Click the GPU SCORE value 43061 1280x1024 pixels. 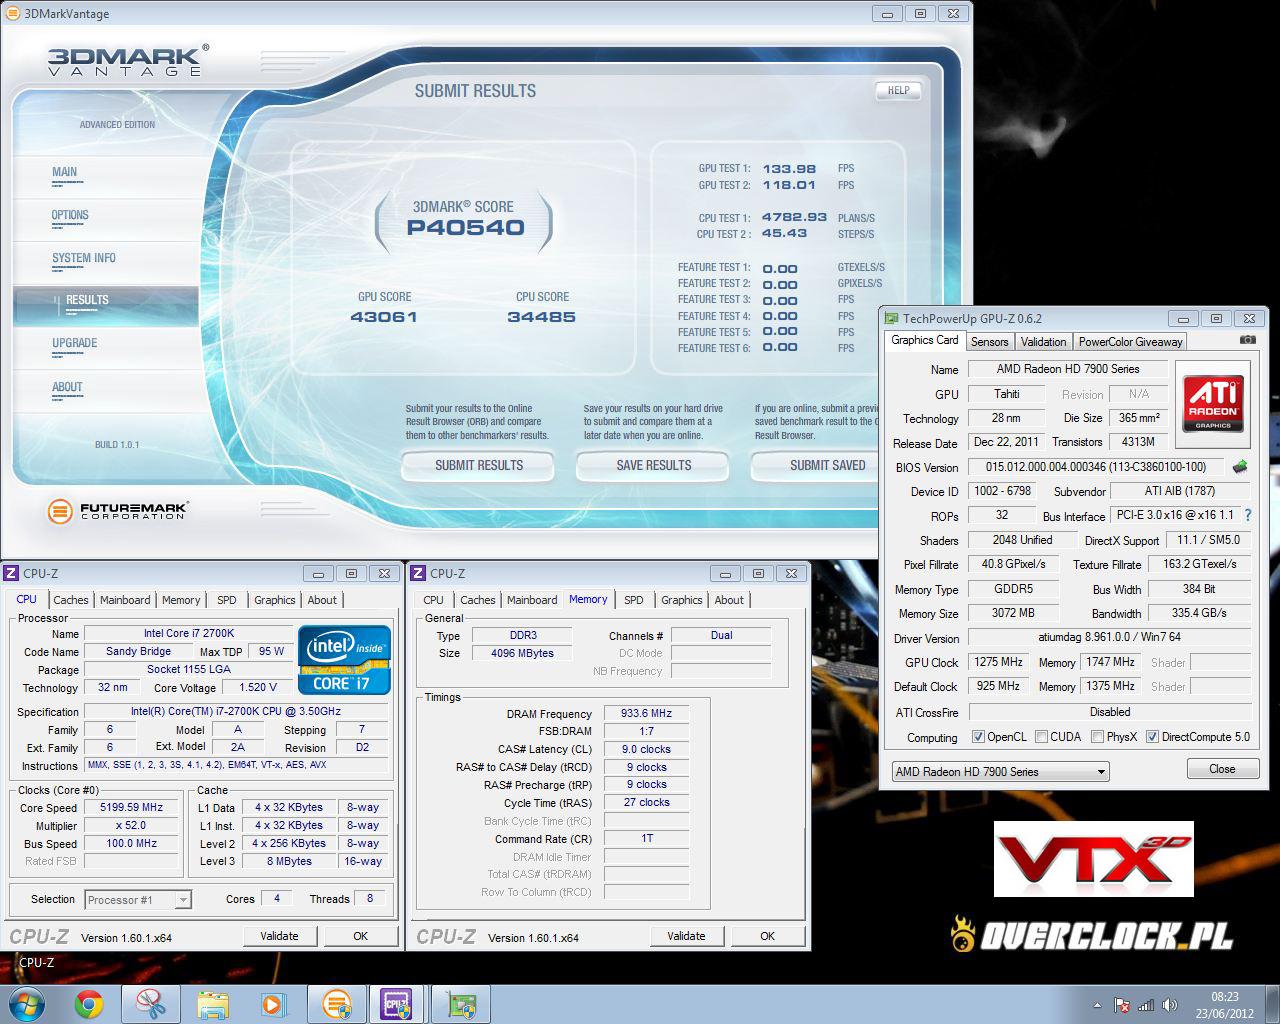click(x=384, y=317)
